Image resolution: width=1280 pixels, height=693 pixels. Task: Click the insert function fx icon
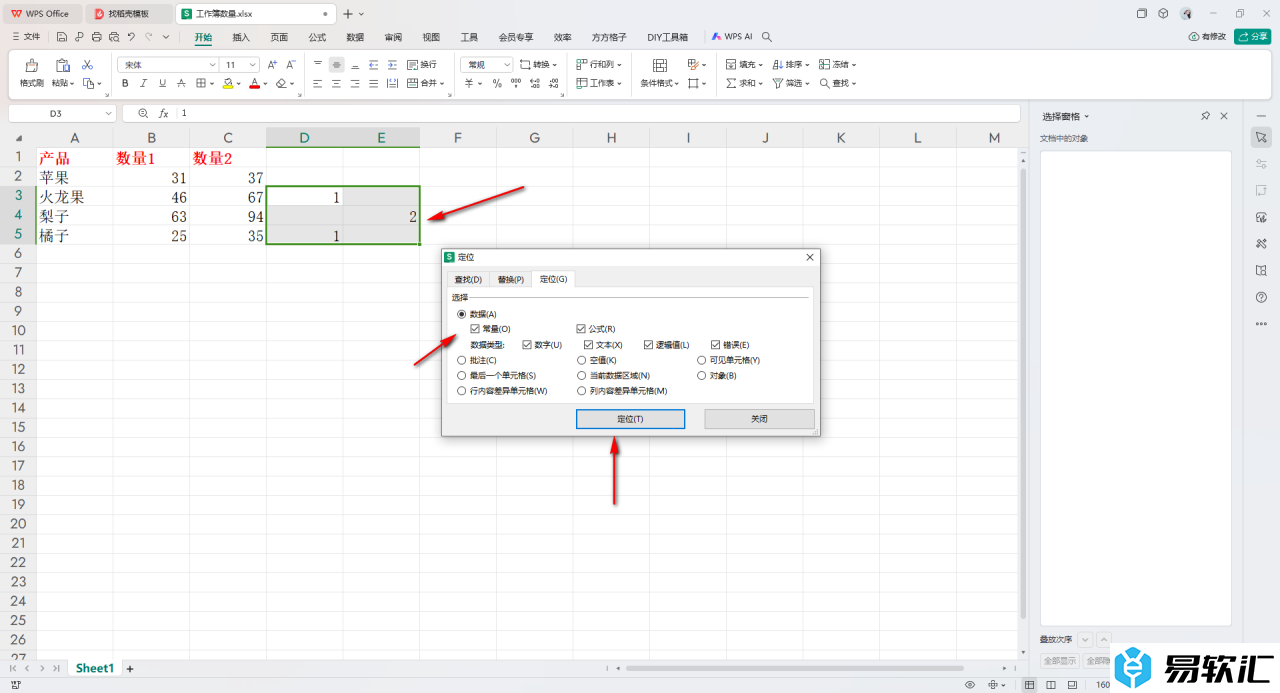[163, 114]
